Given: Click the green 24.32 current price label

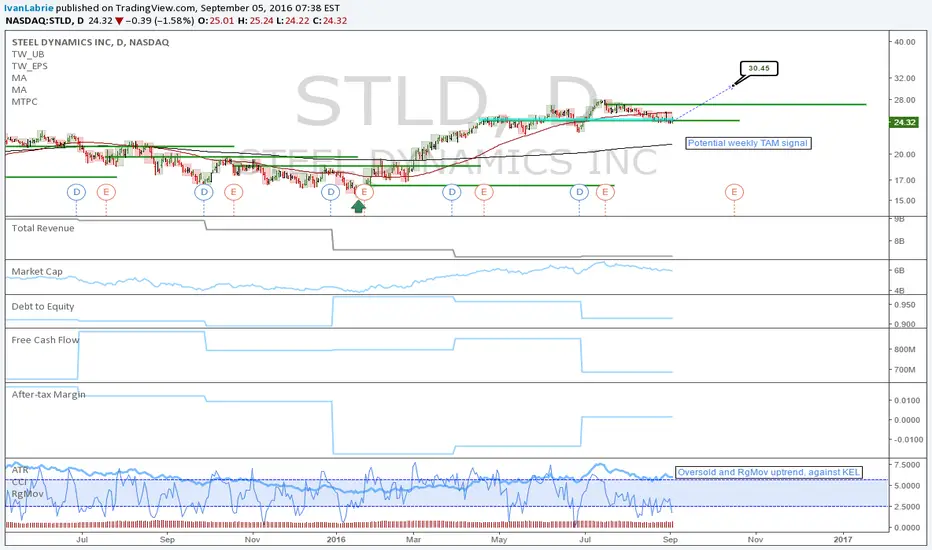Looking at the screenshot, I should pos(904,122).
